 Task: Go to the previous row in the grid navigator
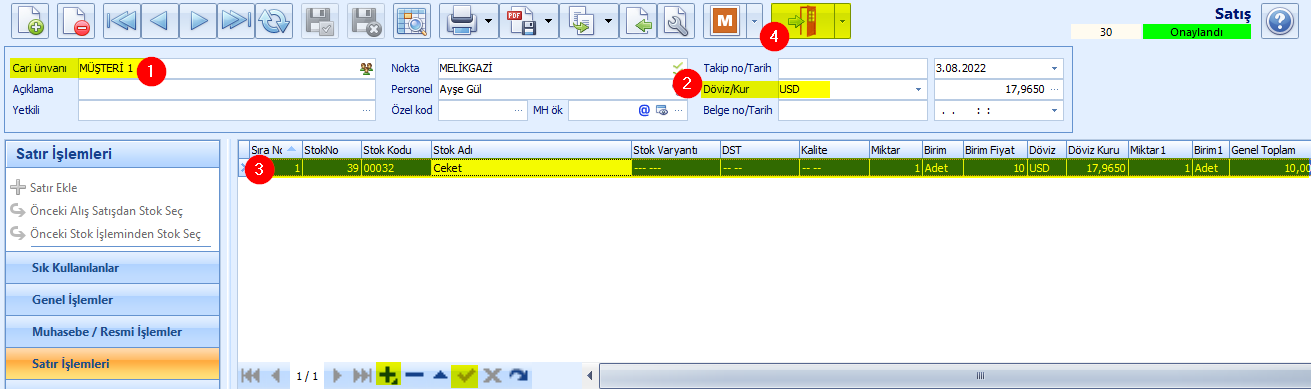(276, 375)
